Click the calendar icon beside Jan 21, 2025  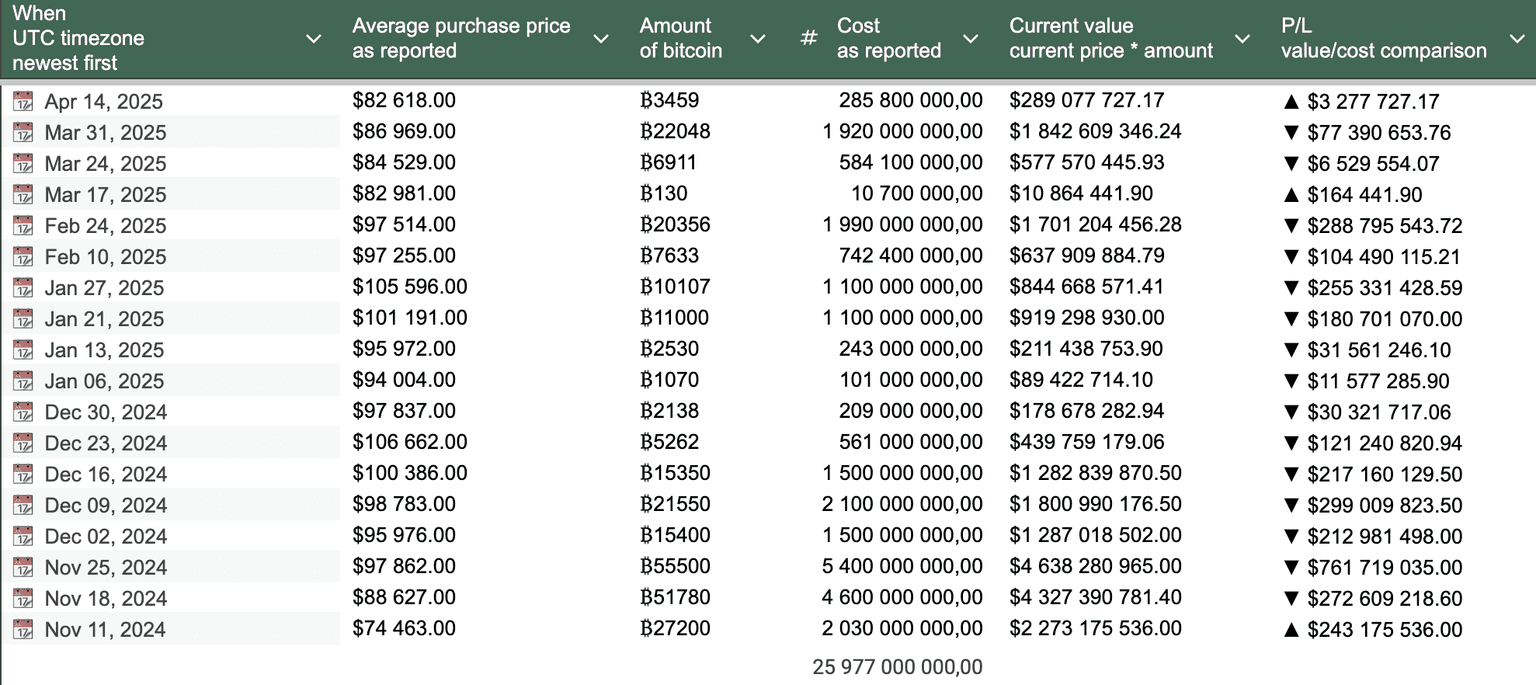(x=23, y=318)
